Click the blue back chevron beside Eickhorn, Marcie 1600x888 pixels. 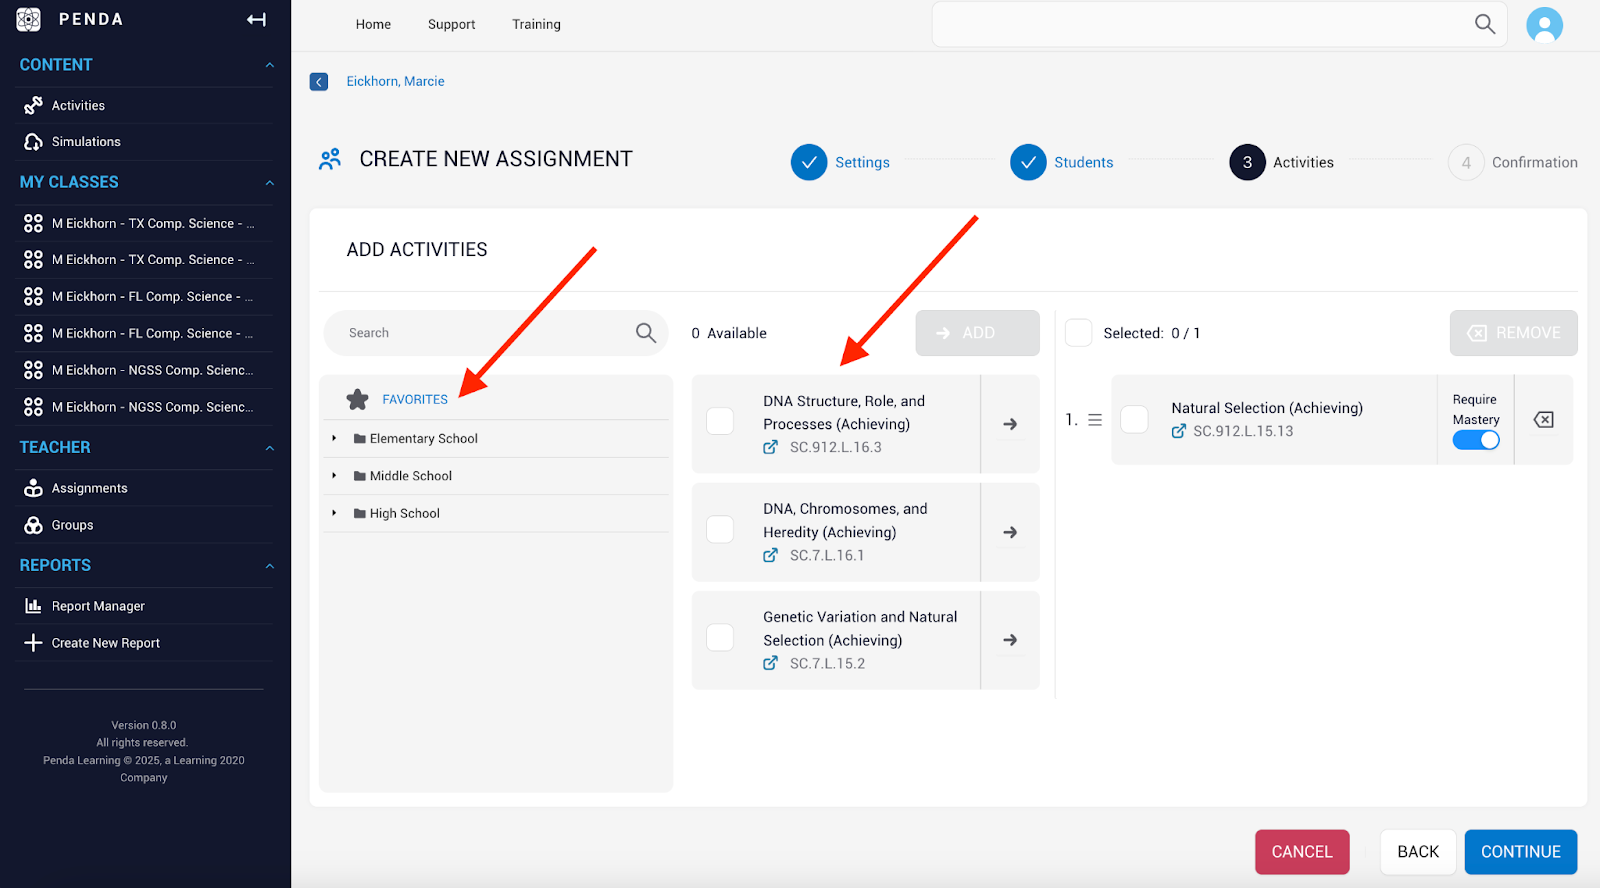pos(319,82)
